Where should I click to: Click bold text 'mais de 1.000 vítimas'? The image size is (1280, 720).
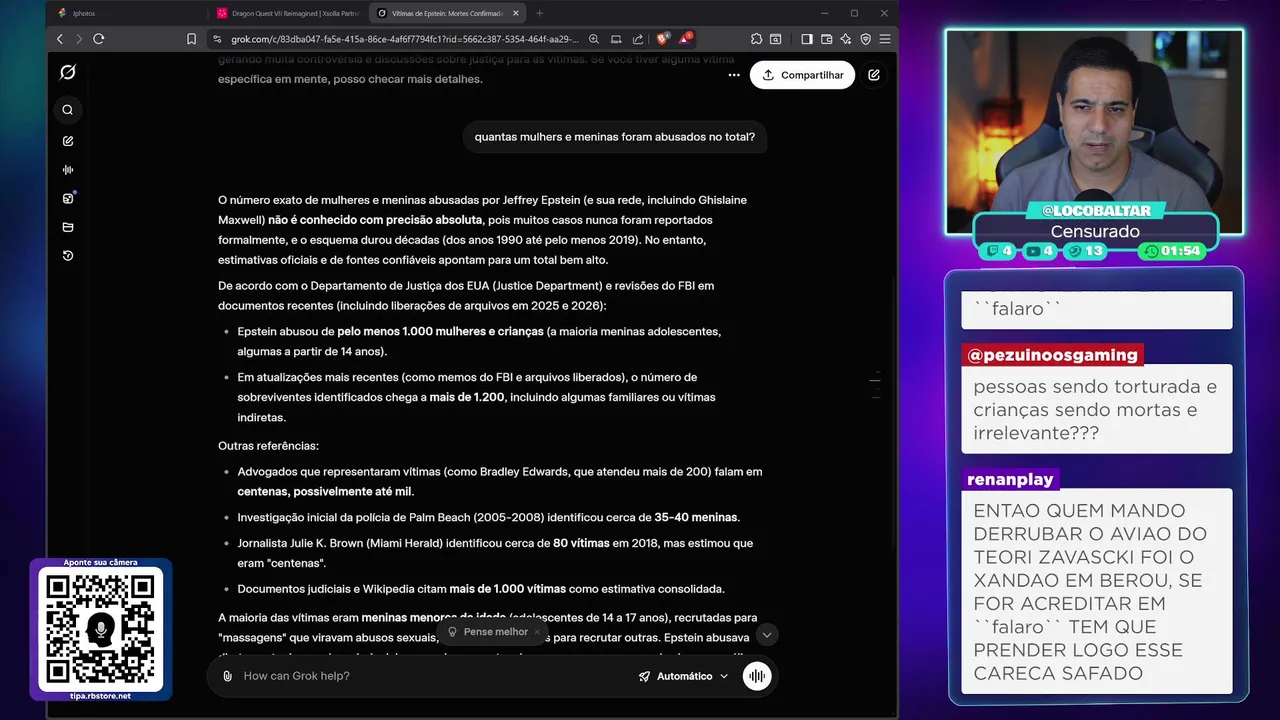click(507, 589)
